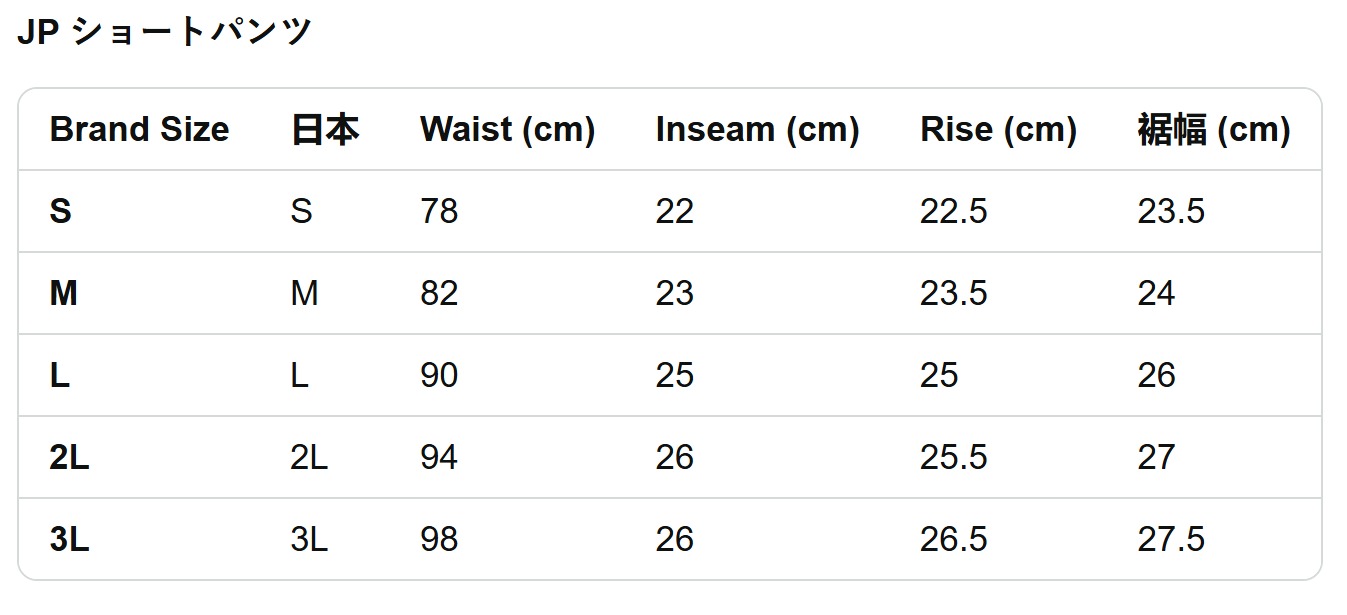Click the Inseam (cm) column header

pyautogui.click(x=757, y=129)
